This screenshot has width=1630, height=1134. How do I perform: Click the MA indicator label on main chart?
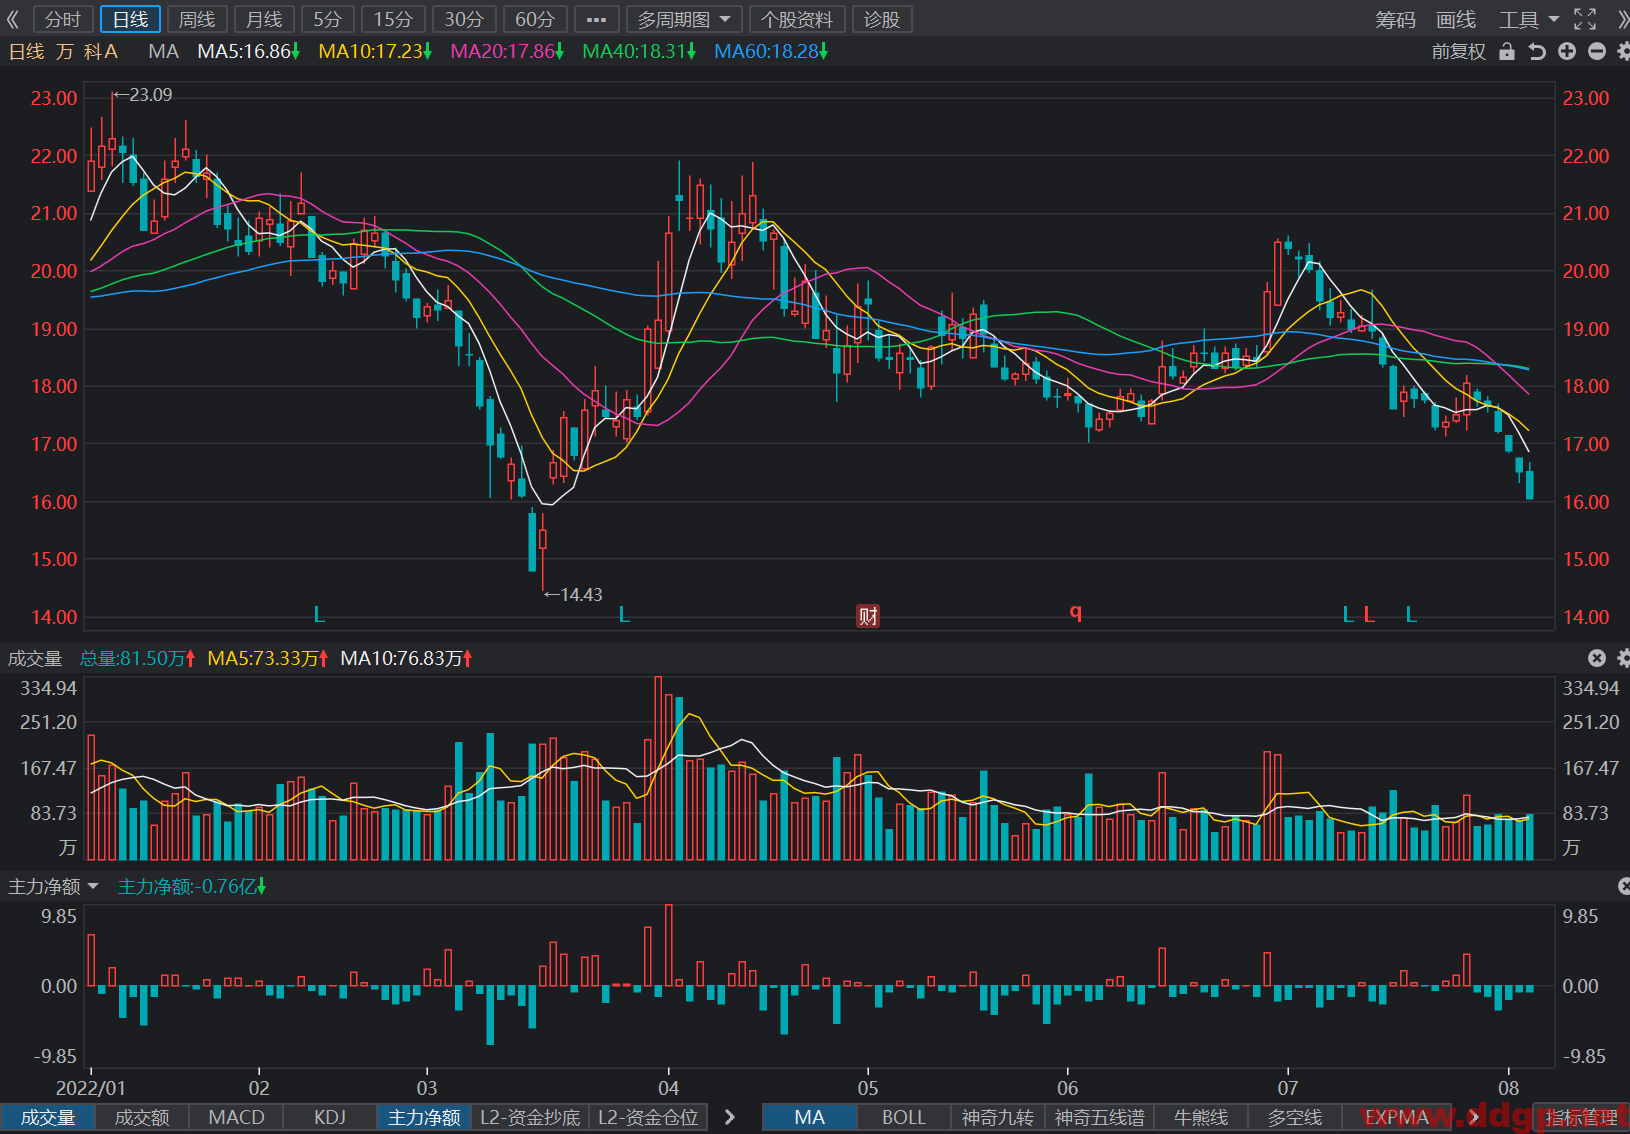pos(163,51)
